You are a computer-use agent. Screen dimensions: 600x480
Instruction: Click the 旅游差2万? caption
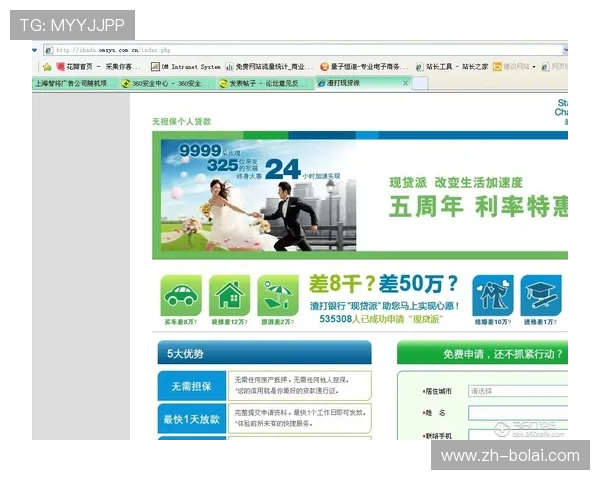point(278,322)
